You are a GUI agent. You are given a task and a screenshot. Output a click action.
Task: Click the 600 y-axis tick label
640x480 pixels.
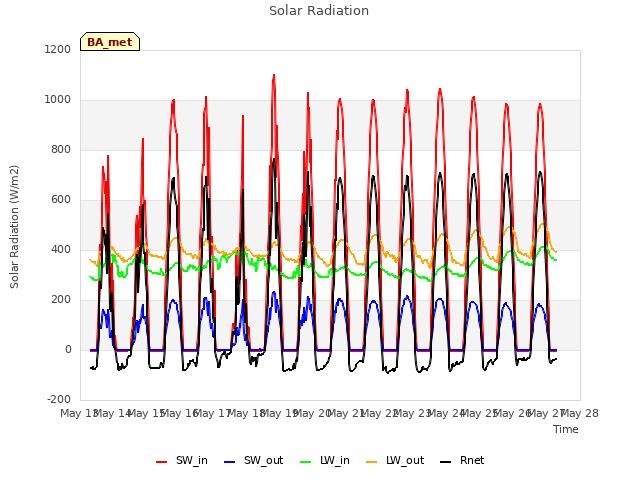pyautogui.click(x=61, y=200)
